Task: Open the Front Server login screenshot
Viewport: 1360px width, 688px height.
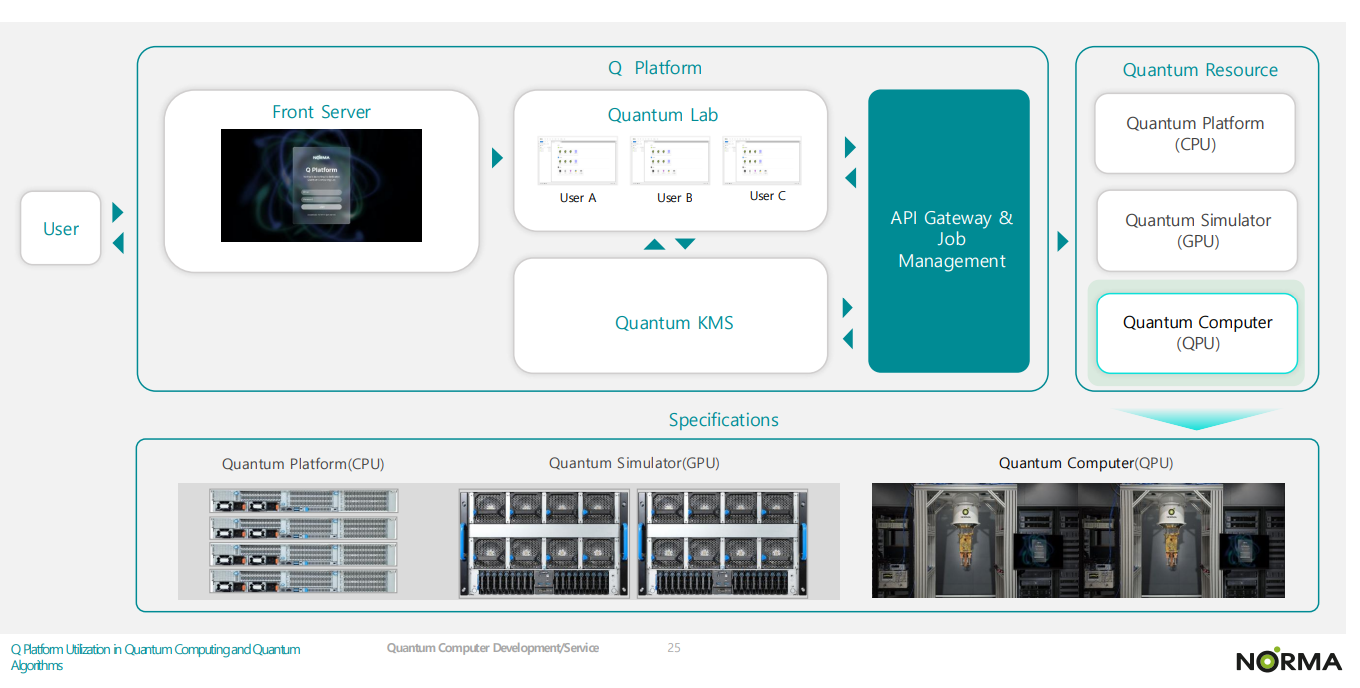Action: (321, 186)
